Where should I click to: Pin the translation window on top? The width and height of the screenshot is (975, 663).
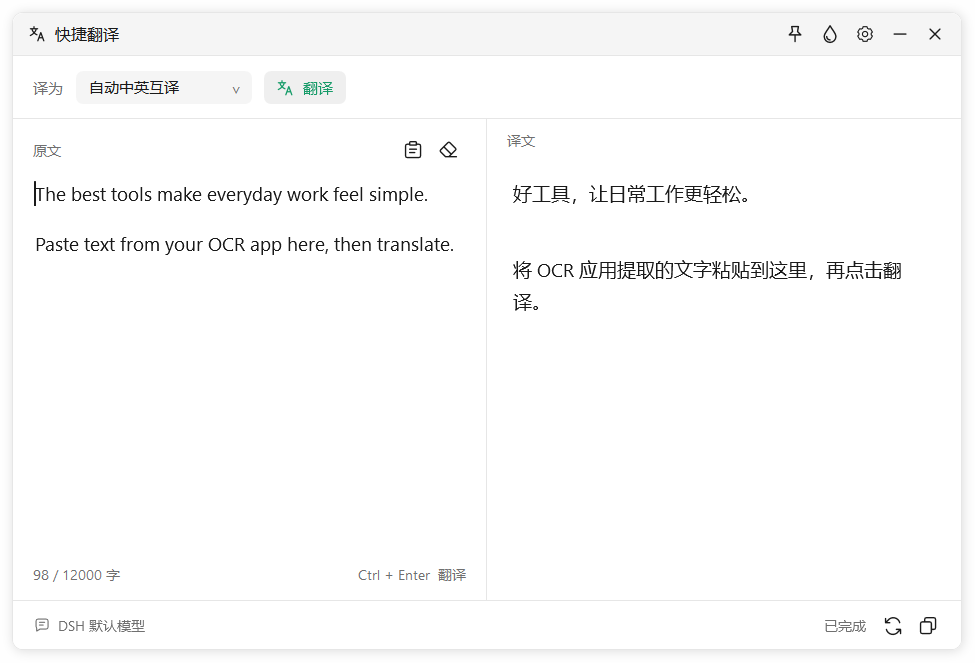click(795, 34)
